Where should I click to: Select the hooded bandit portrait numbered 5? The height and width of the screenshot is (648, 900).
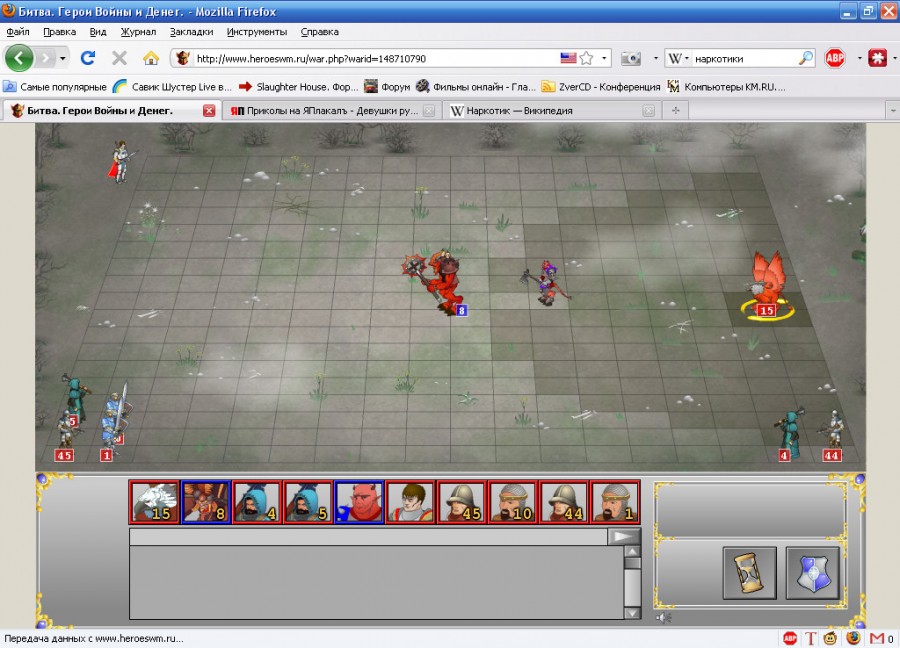coord(308,502)
